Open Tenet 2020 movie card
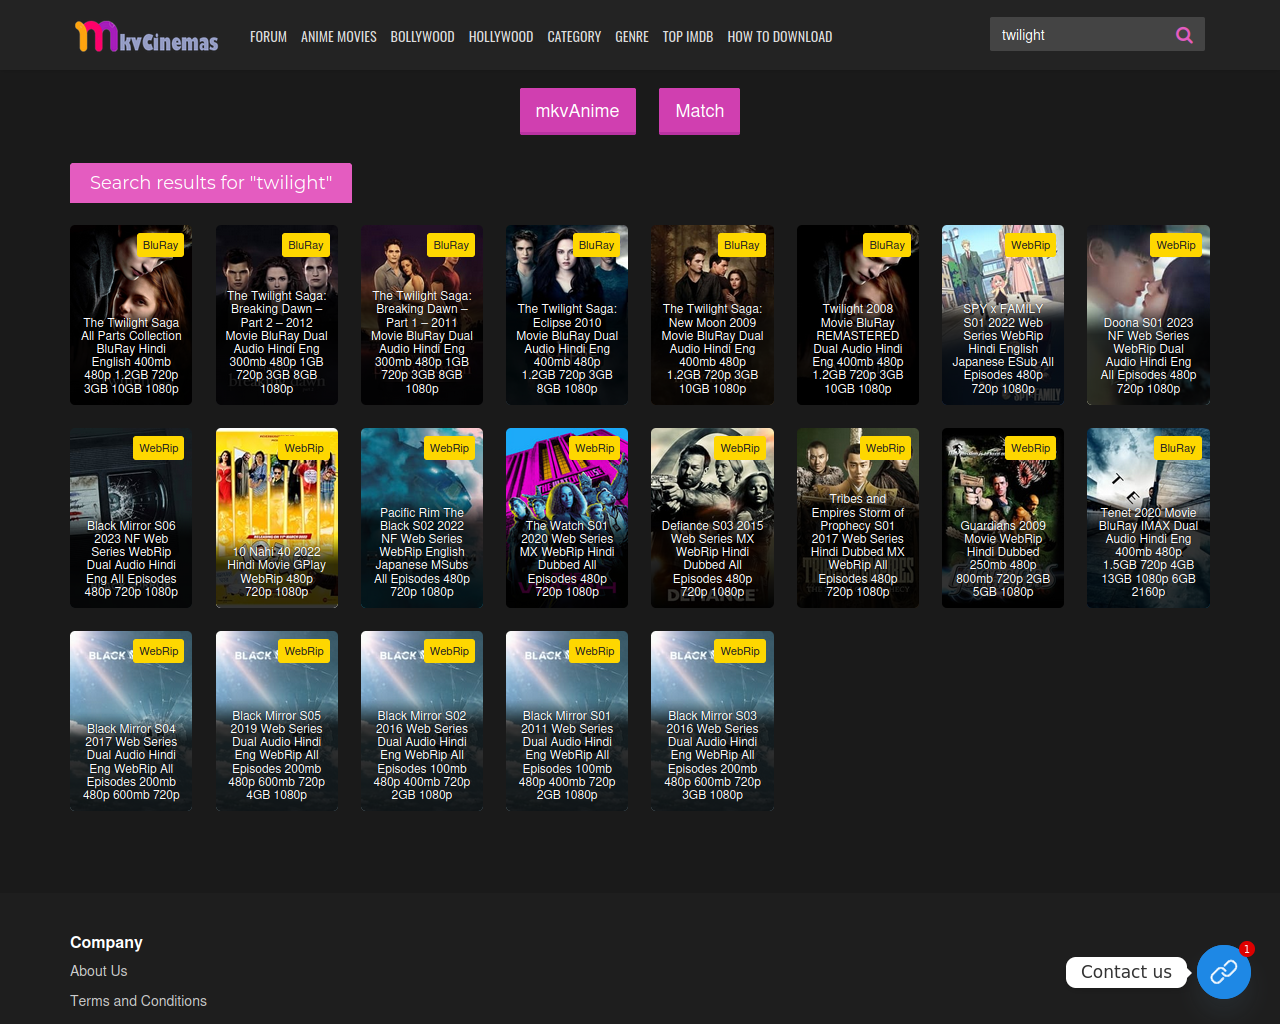1280x1024 pixels. [x=1148, y=518]
